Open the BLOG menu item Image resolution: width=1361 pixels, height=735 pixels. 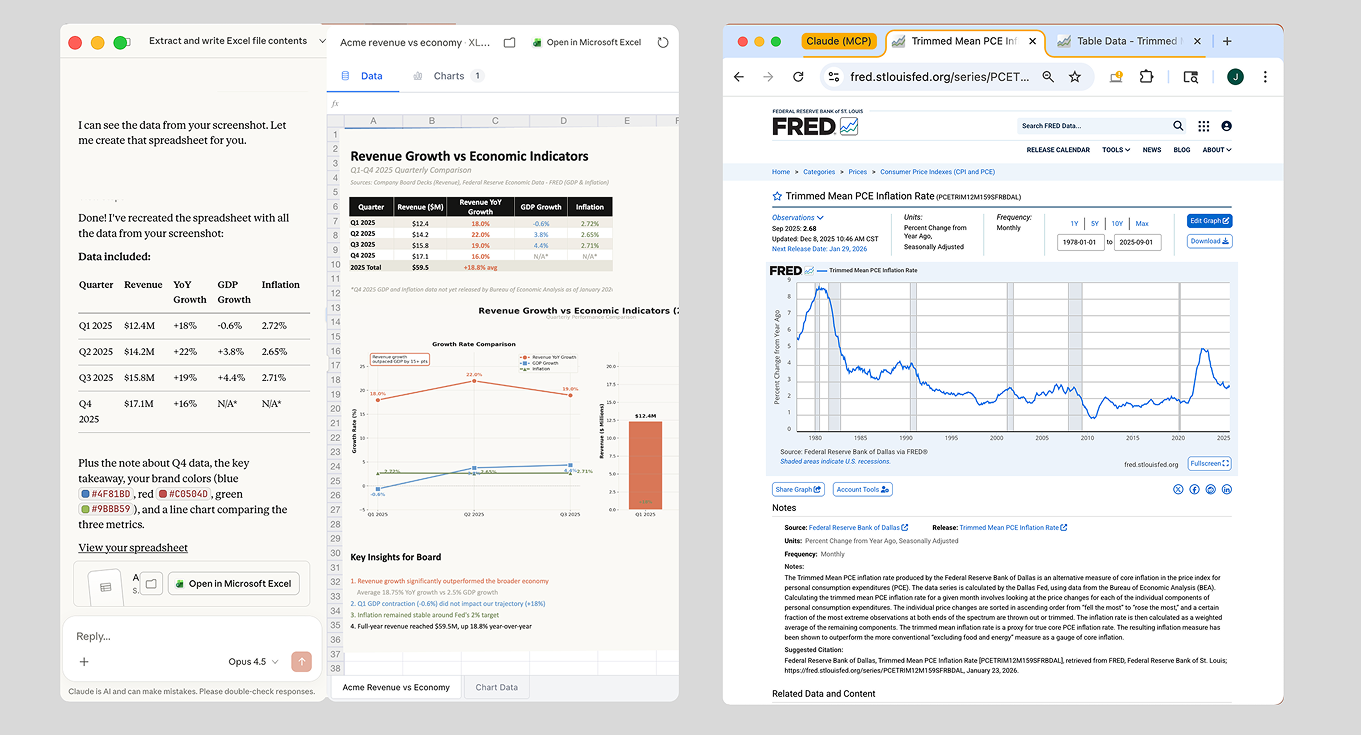click(x=1182, y=150)
